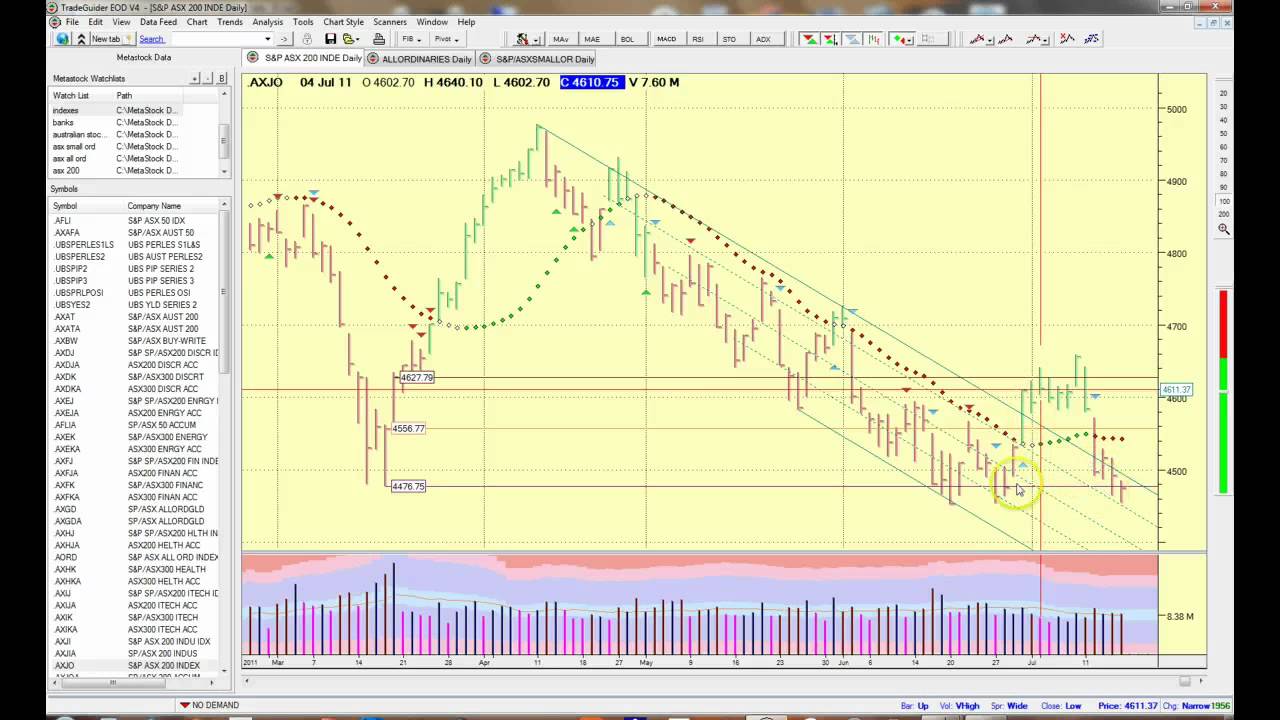1280x720 pixels.
Task: Click the B button in Watchlists header
Action: (221, 78)
